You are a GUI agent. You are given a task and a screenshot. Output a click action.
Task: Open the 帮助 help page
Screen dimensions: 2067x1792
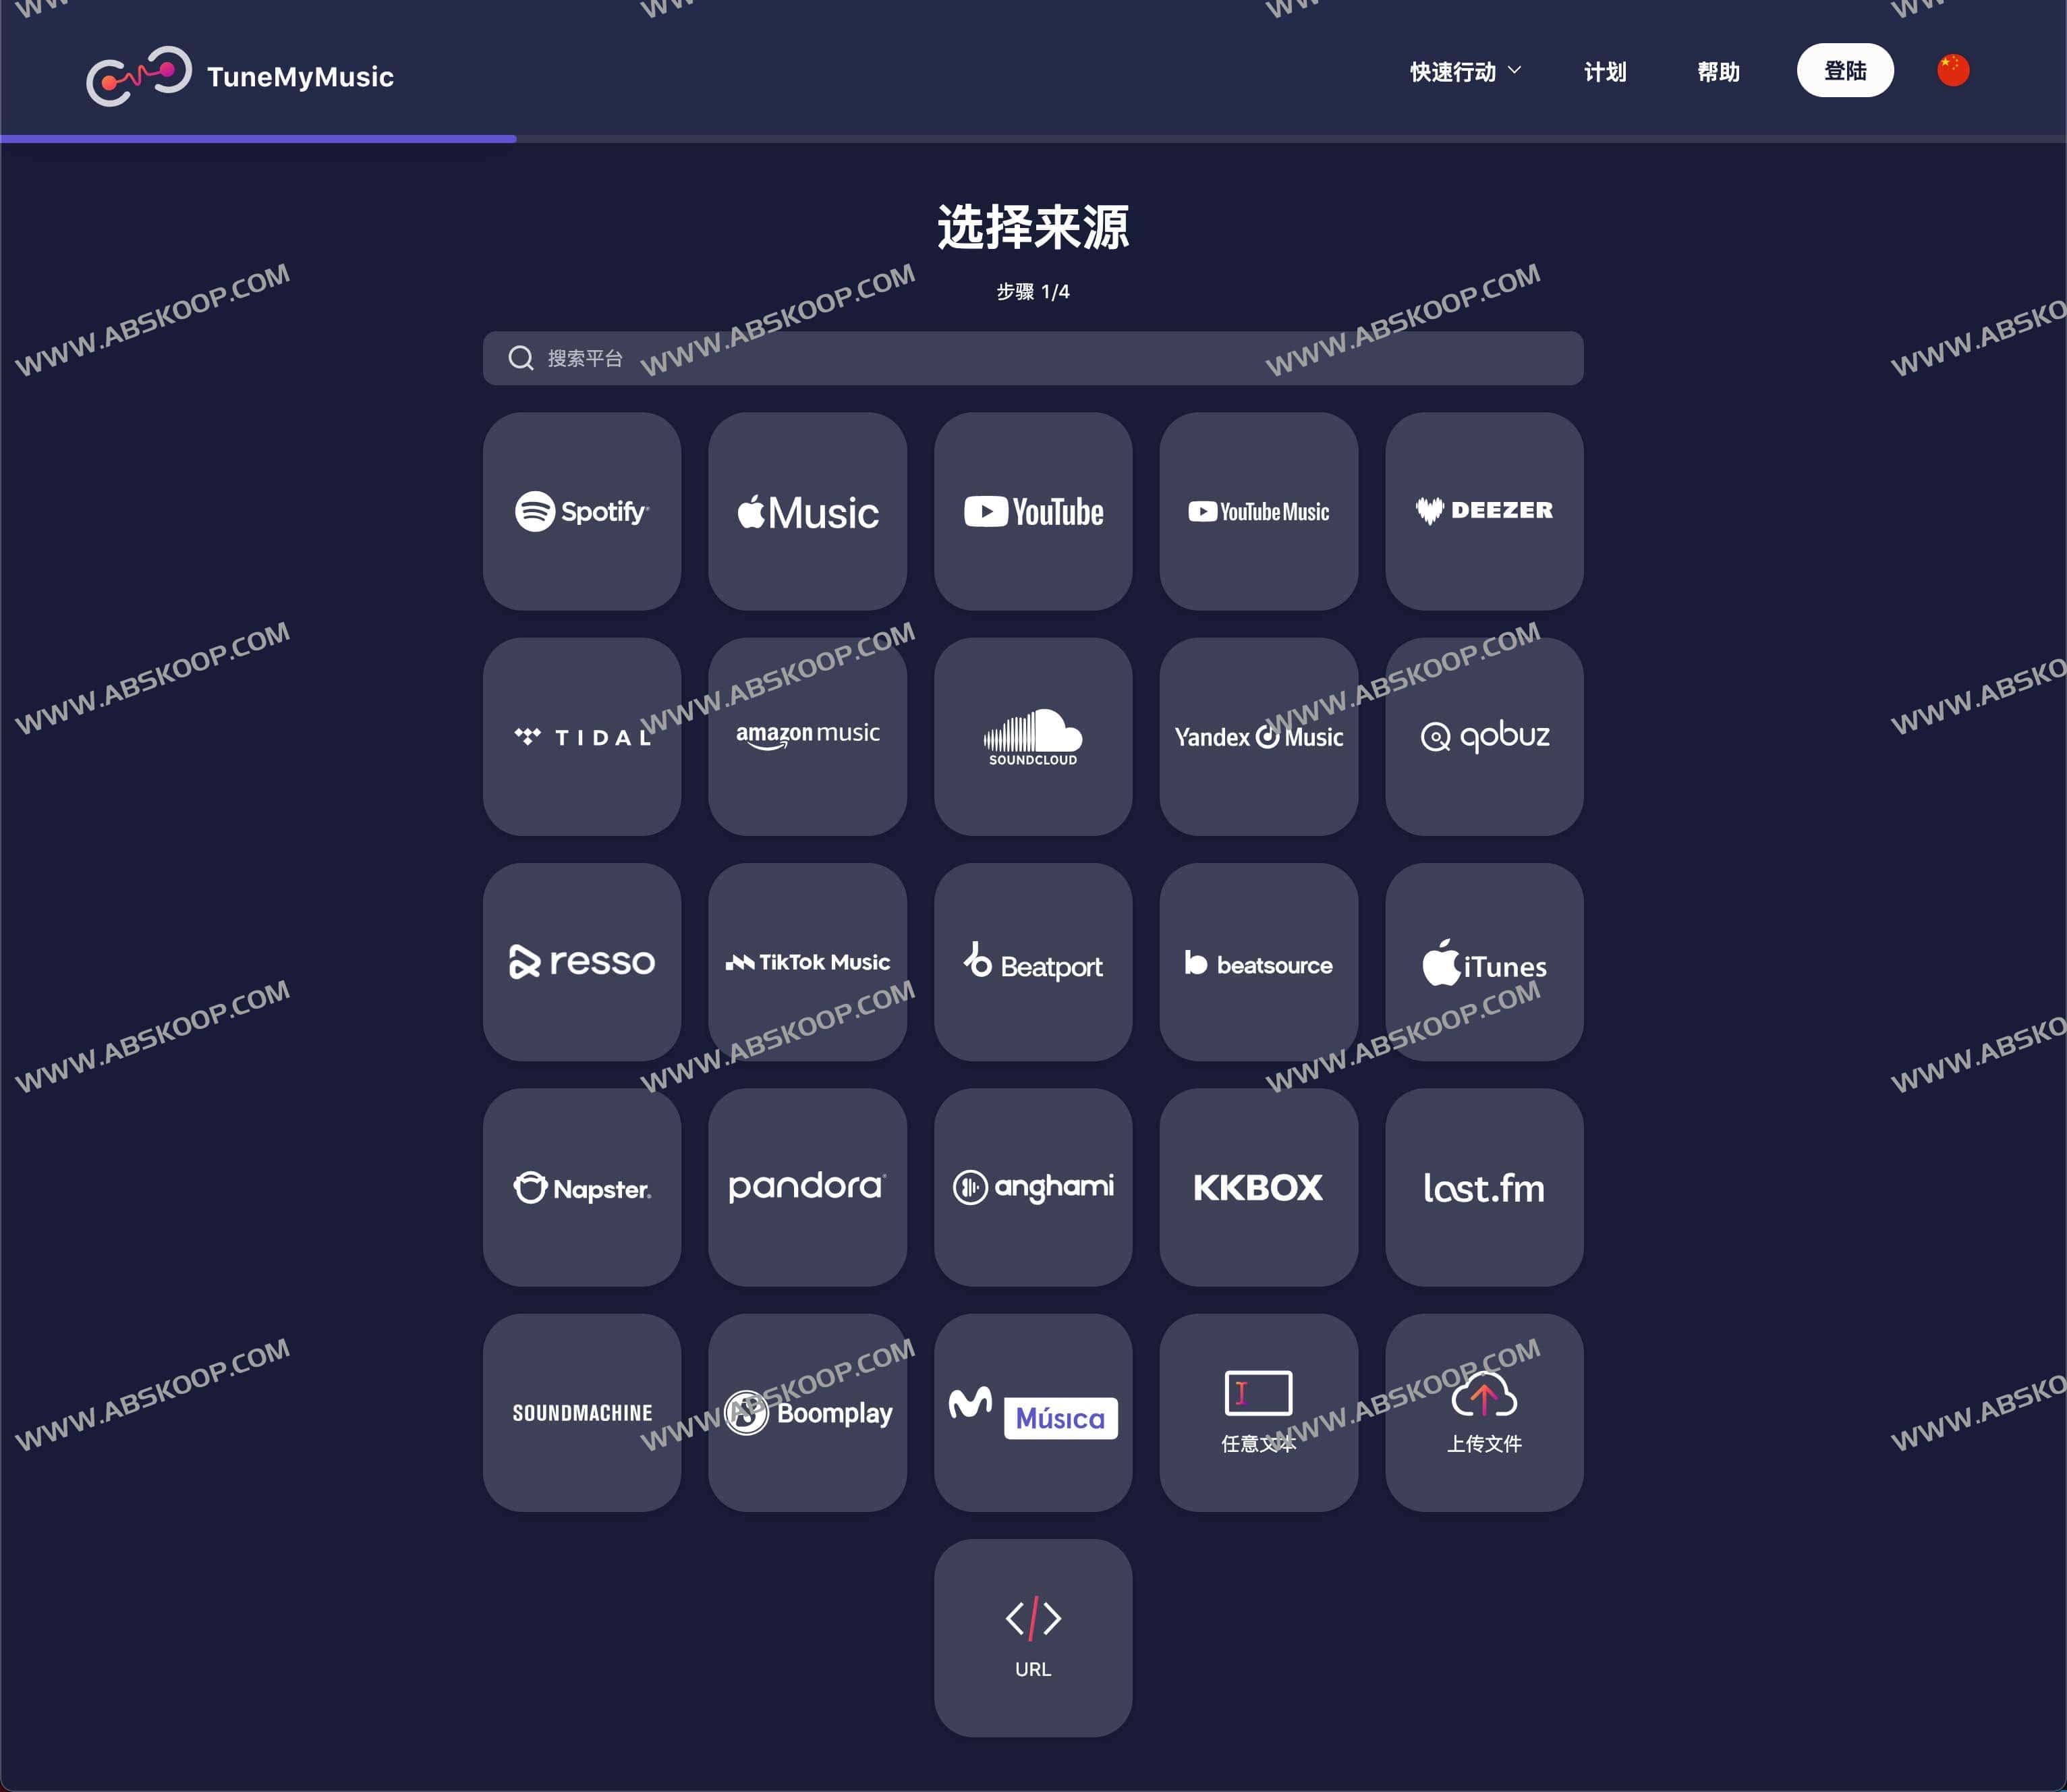(1718, 71)
